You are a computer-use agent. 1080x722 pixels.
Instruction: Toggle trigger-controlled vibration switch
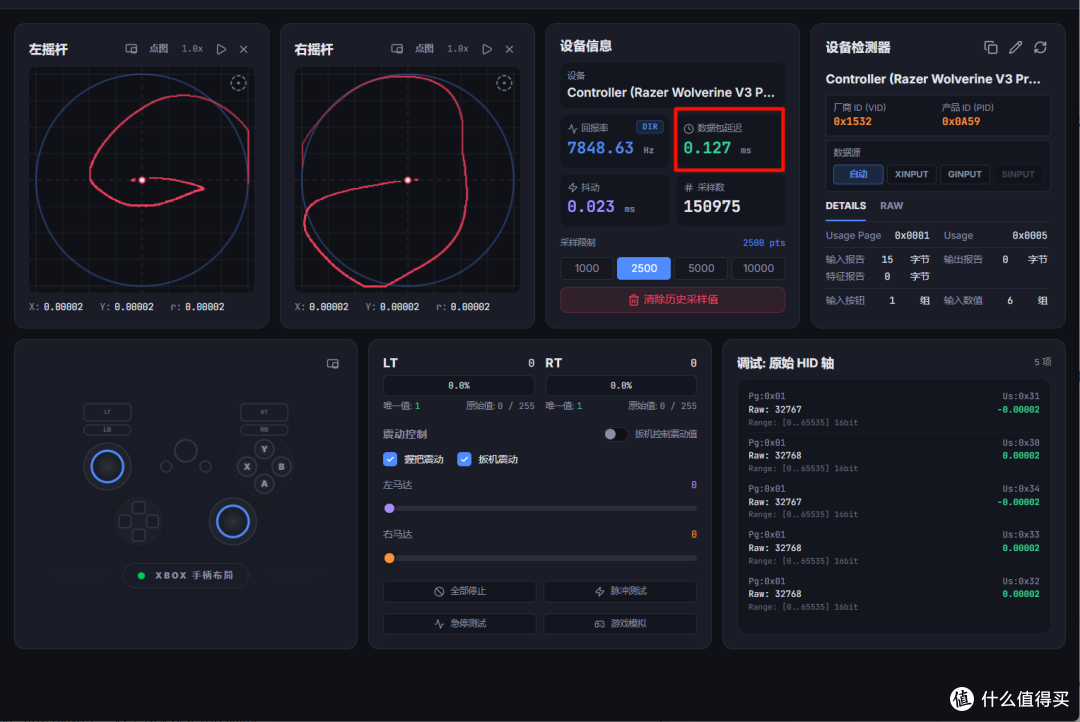(x=615, y=434)
